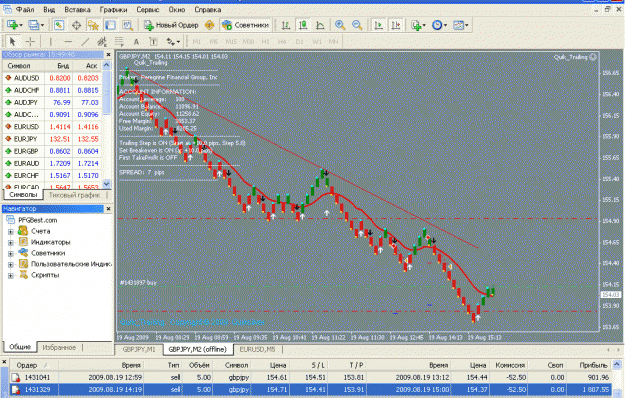Click Quik_Trading smiley icon on chart
The width and height of the screenshot is (625, 398).
[x=593, y=57]
